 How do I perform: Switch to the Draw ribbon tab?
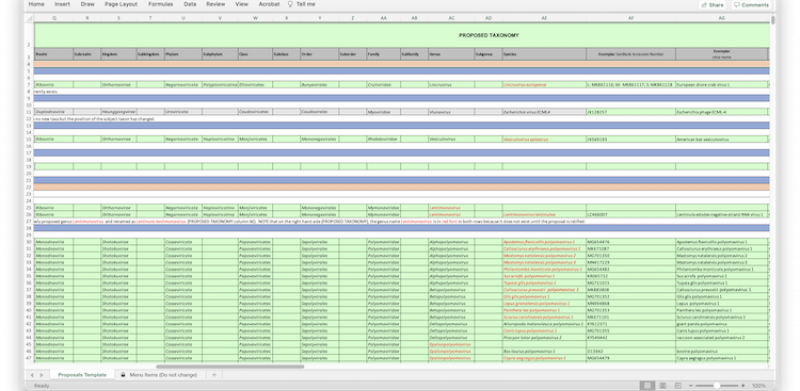click(87, 4)
